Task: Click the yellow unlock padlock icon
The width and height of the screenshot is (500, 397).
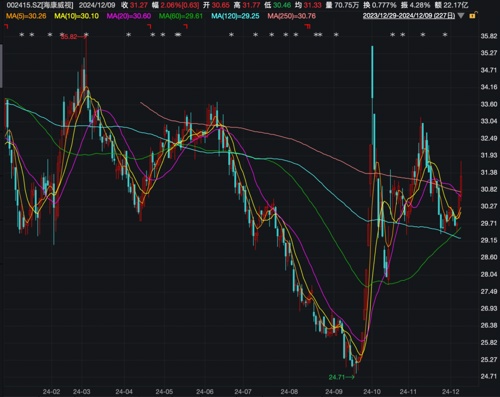Action: point(472,16)
